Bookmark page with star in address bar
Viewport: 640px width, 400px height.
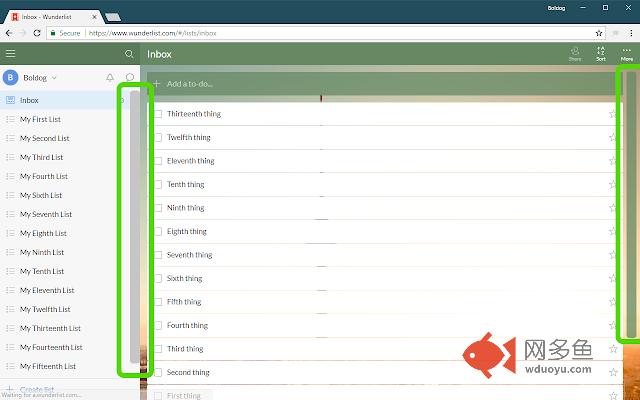pos(599,33)
